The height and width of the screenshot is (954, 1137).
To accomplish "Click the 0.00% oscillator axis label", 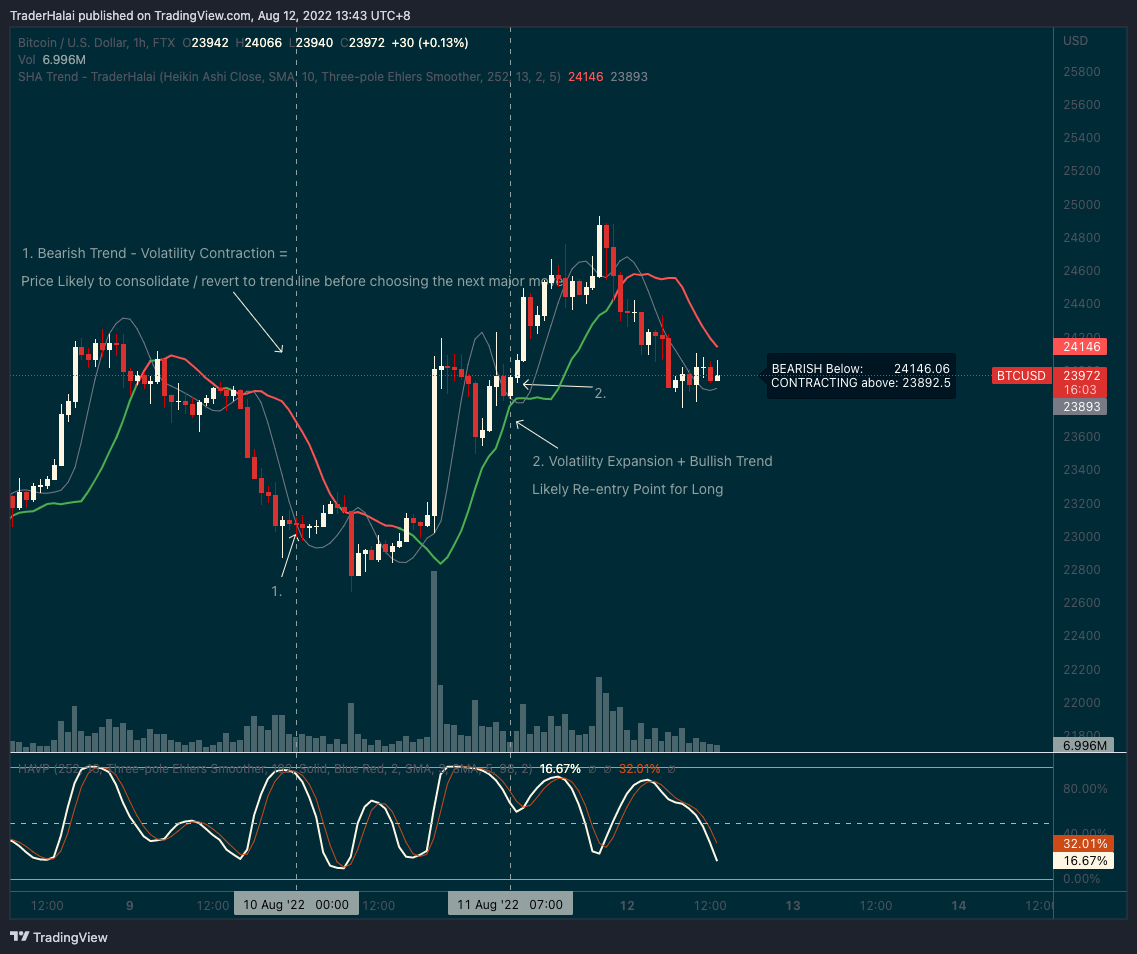I will pyautogui.click(x=1081, y=879).
